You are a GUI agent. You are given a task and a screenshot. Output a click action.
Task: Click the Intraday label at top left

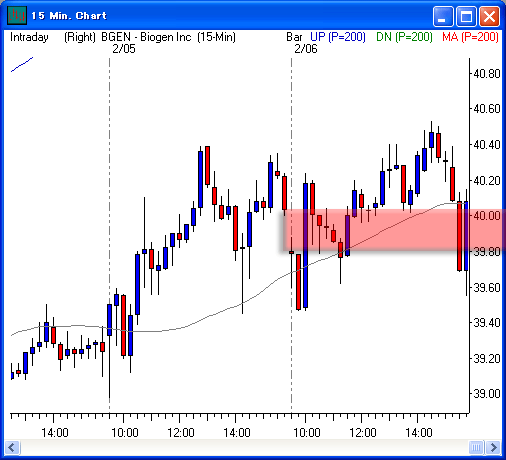[29, 37]
